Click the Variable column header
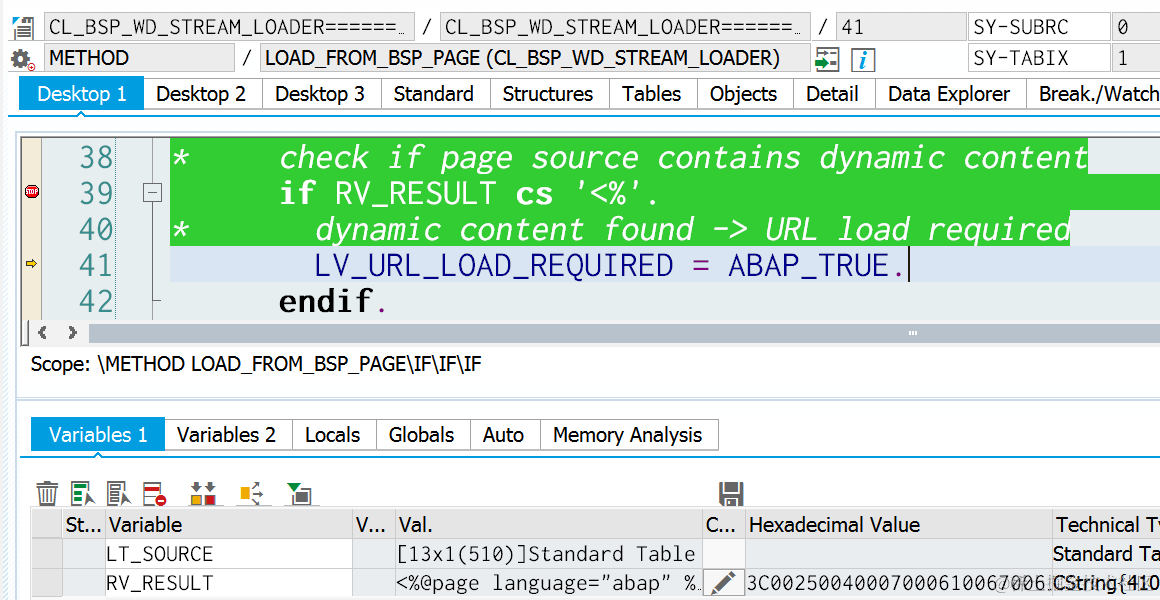The height and width of the screenshot is (600, 1160). [x=229, y=525]
